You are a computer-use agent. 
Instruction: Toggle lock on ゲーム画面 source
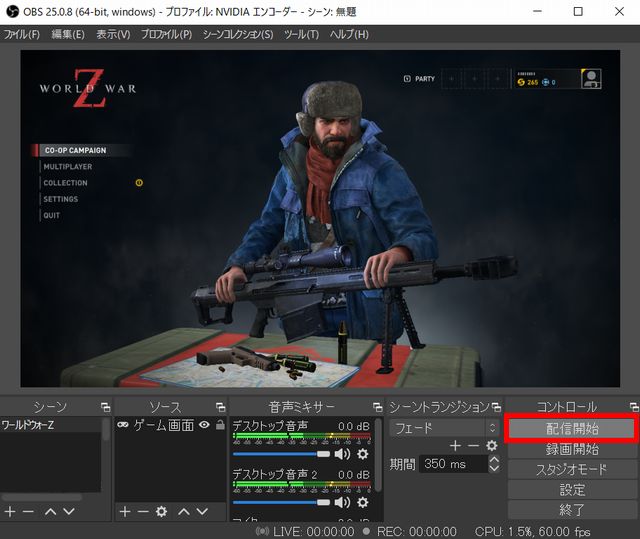pos(220,425)
